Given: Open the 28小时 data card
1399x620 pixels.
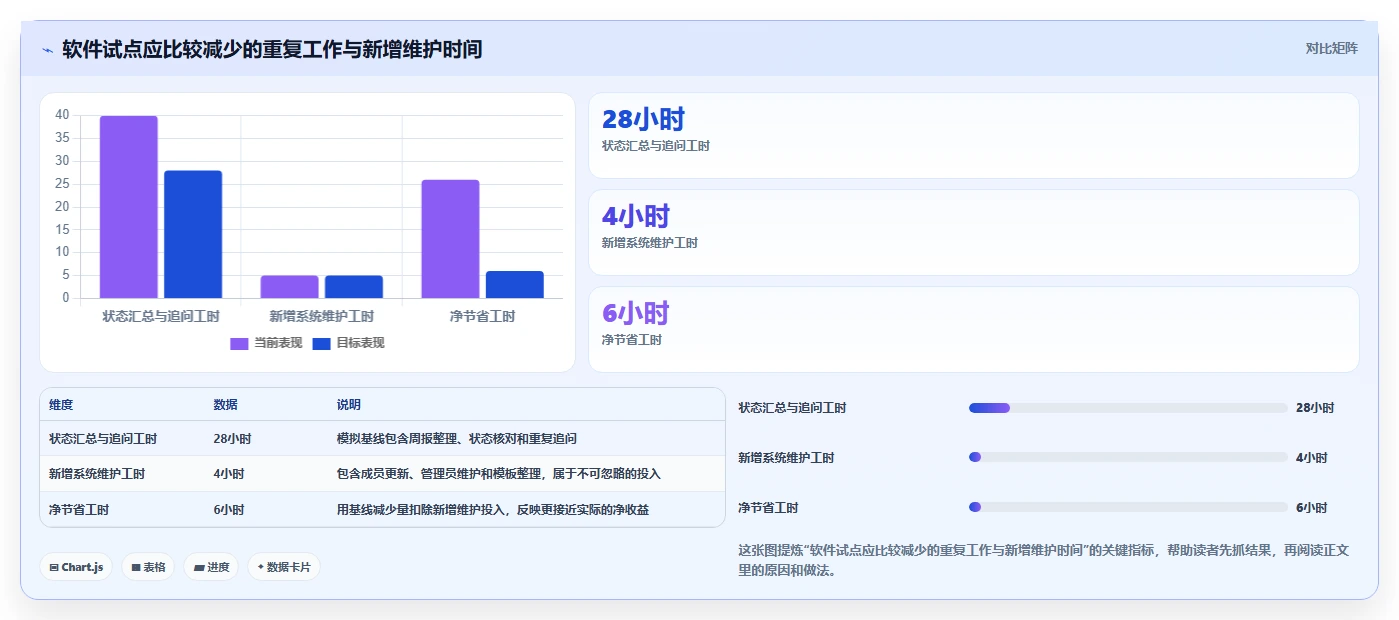Looking at the screenshot, I should click(x=974, y=136).
